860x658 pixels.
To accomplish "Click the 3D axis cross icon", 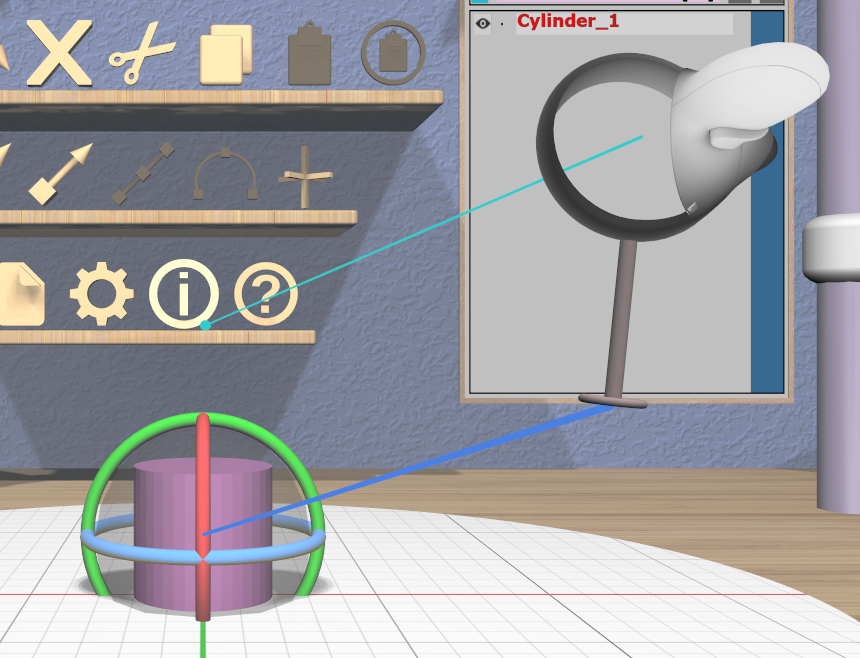I will pyautogui.click(x=305, y=178).
